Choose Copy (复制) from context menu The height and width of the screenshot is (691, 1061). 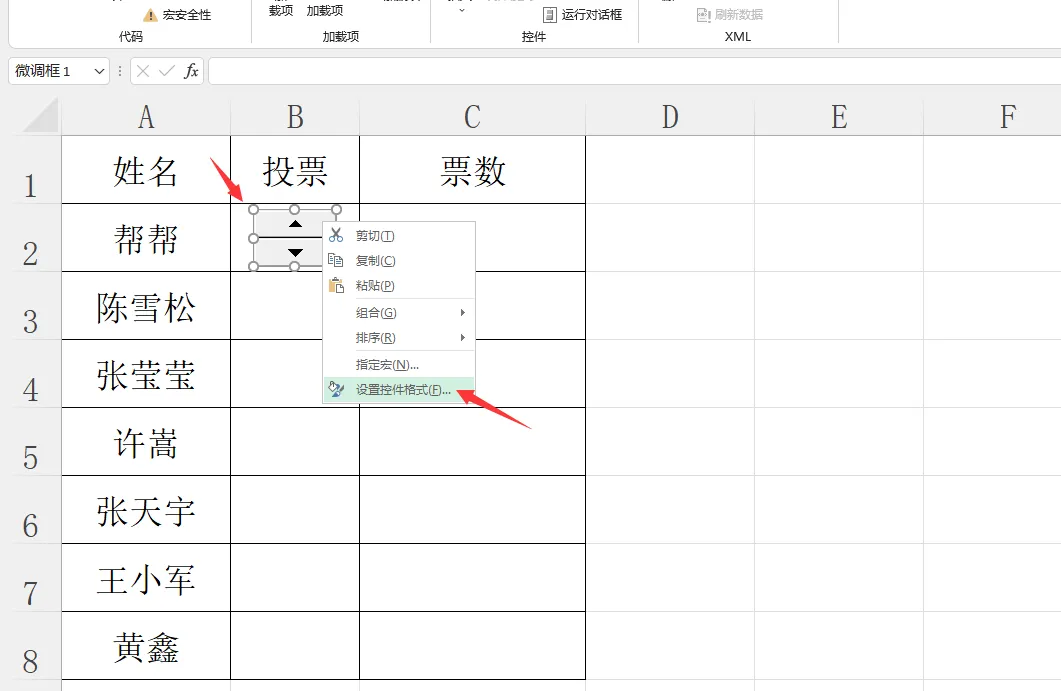pos(399,261)
